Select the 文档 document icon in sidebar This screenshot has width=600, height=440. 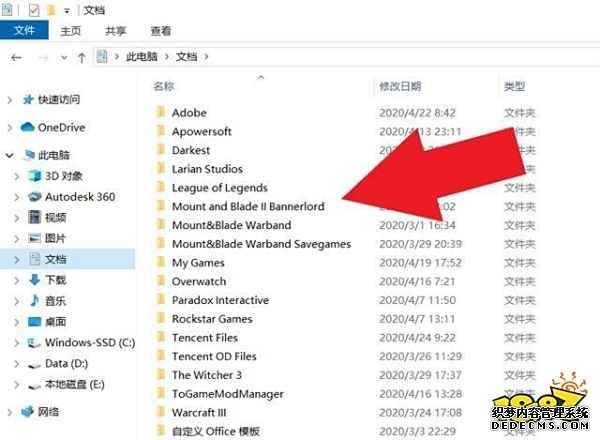(x=35, y=259)
